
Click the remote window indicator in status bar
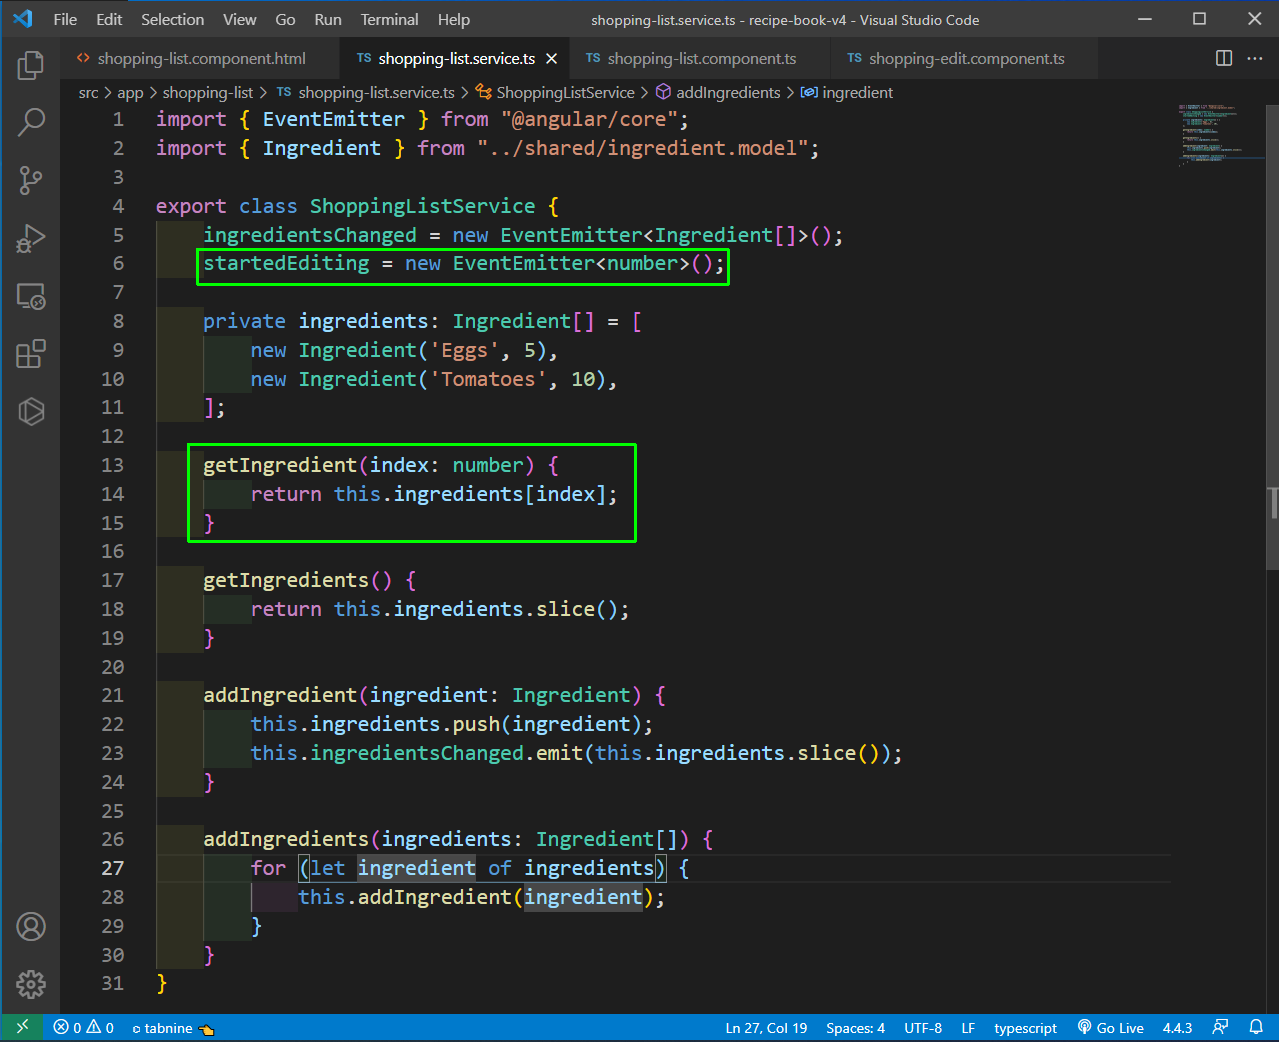(22, 1027)
